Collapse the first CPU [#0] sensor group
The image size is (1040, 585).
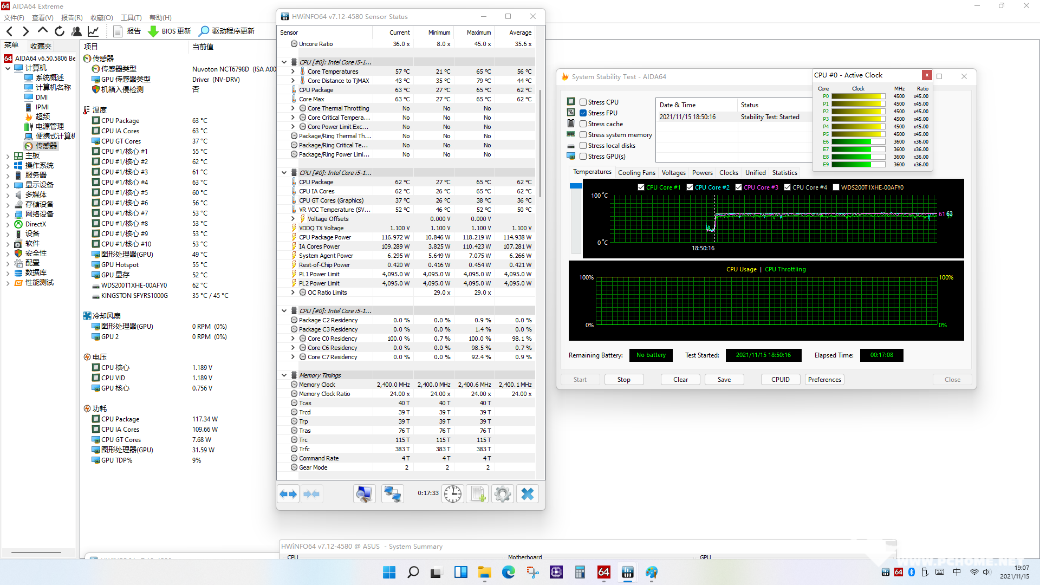pyautogui.click(x=285, y=62)
